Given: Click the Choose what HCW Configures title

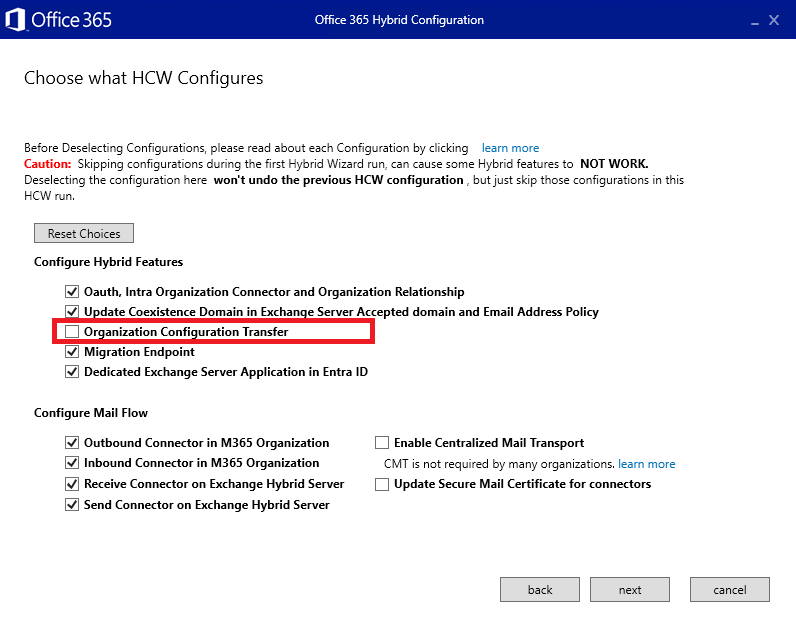Looking at the screenshot, I should (x=144, y=78).
